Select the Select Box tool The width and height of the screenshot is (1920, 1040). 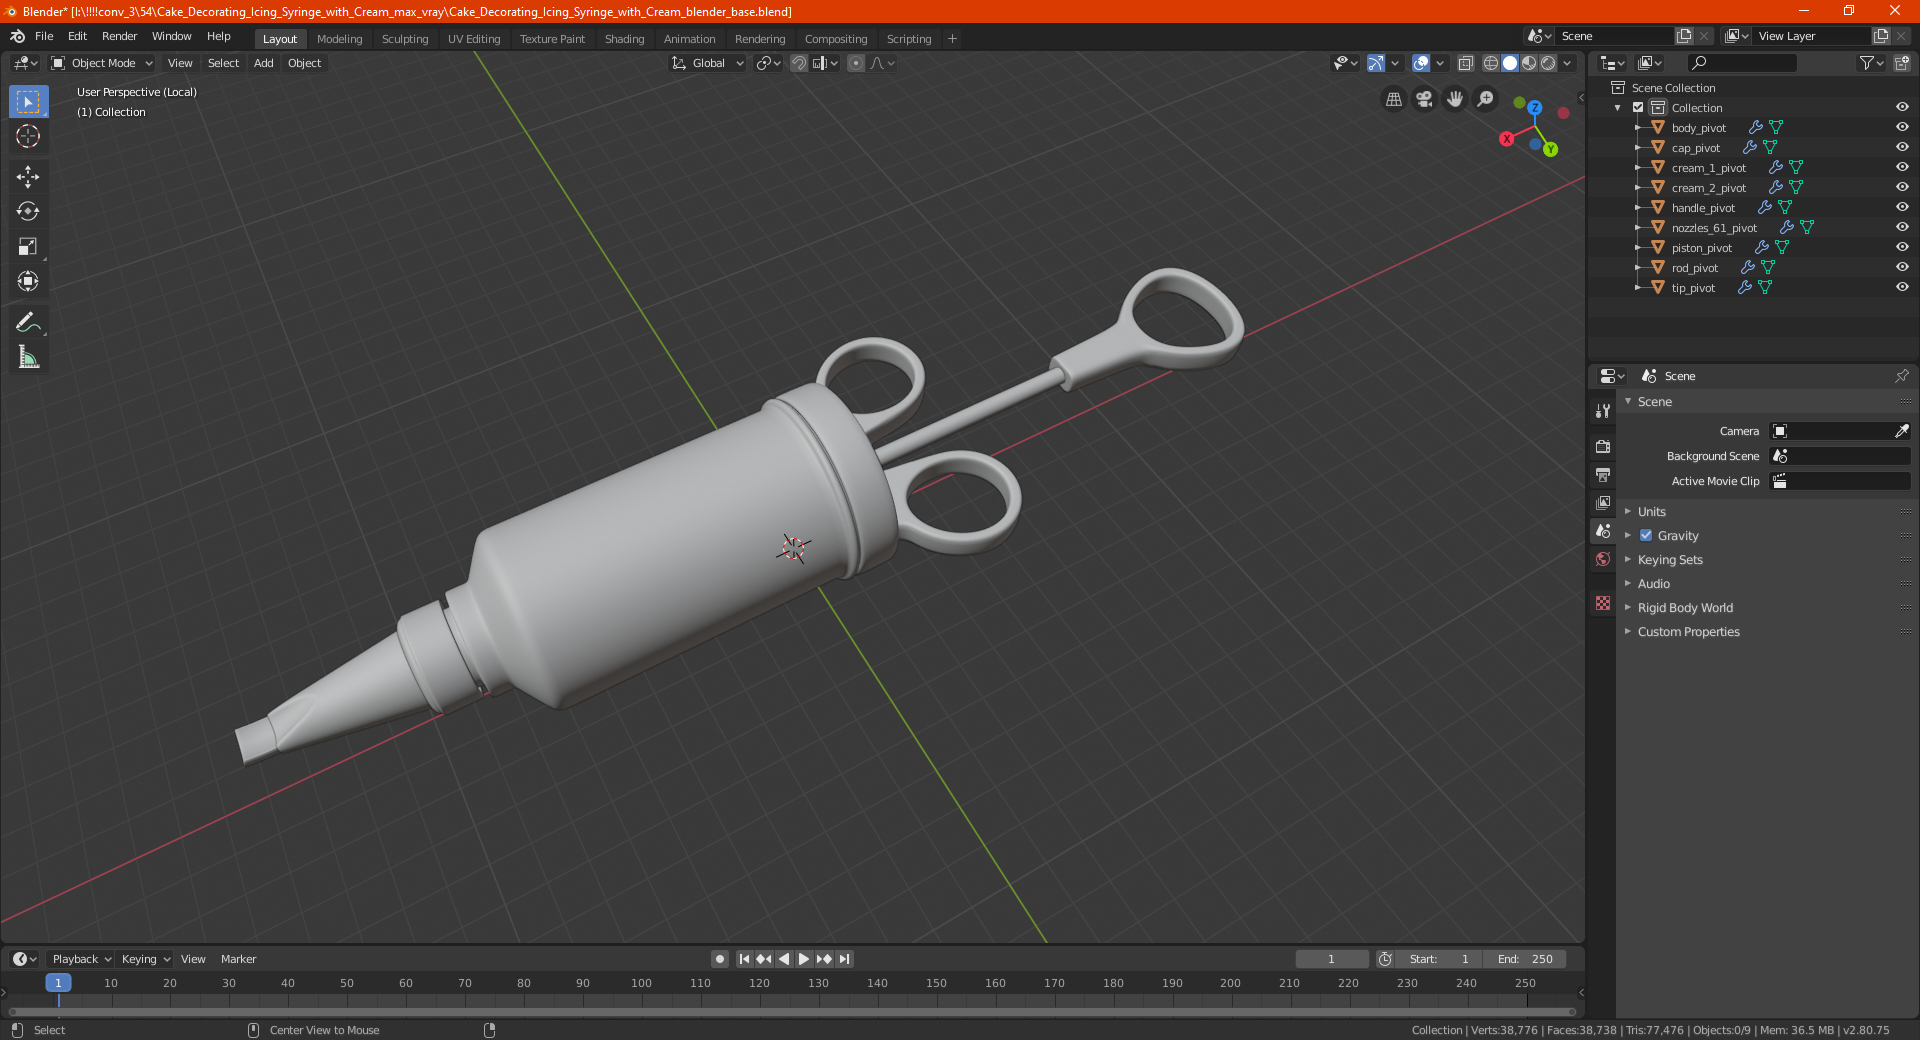pyautogui.click(x=28, y=102)
